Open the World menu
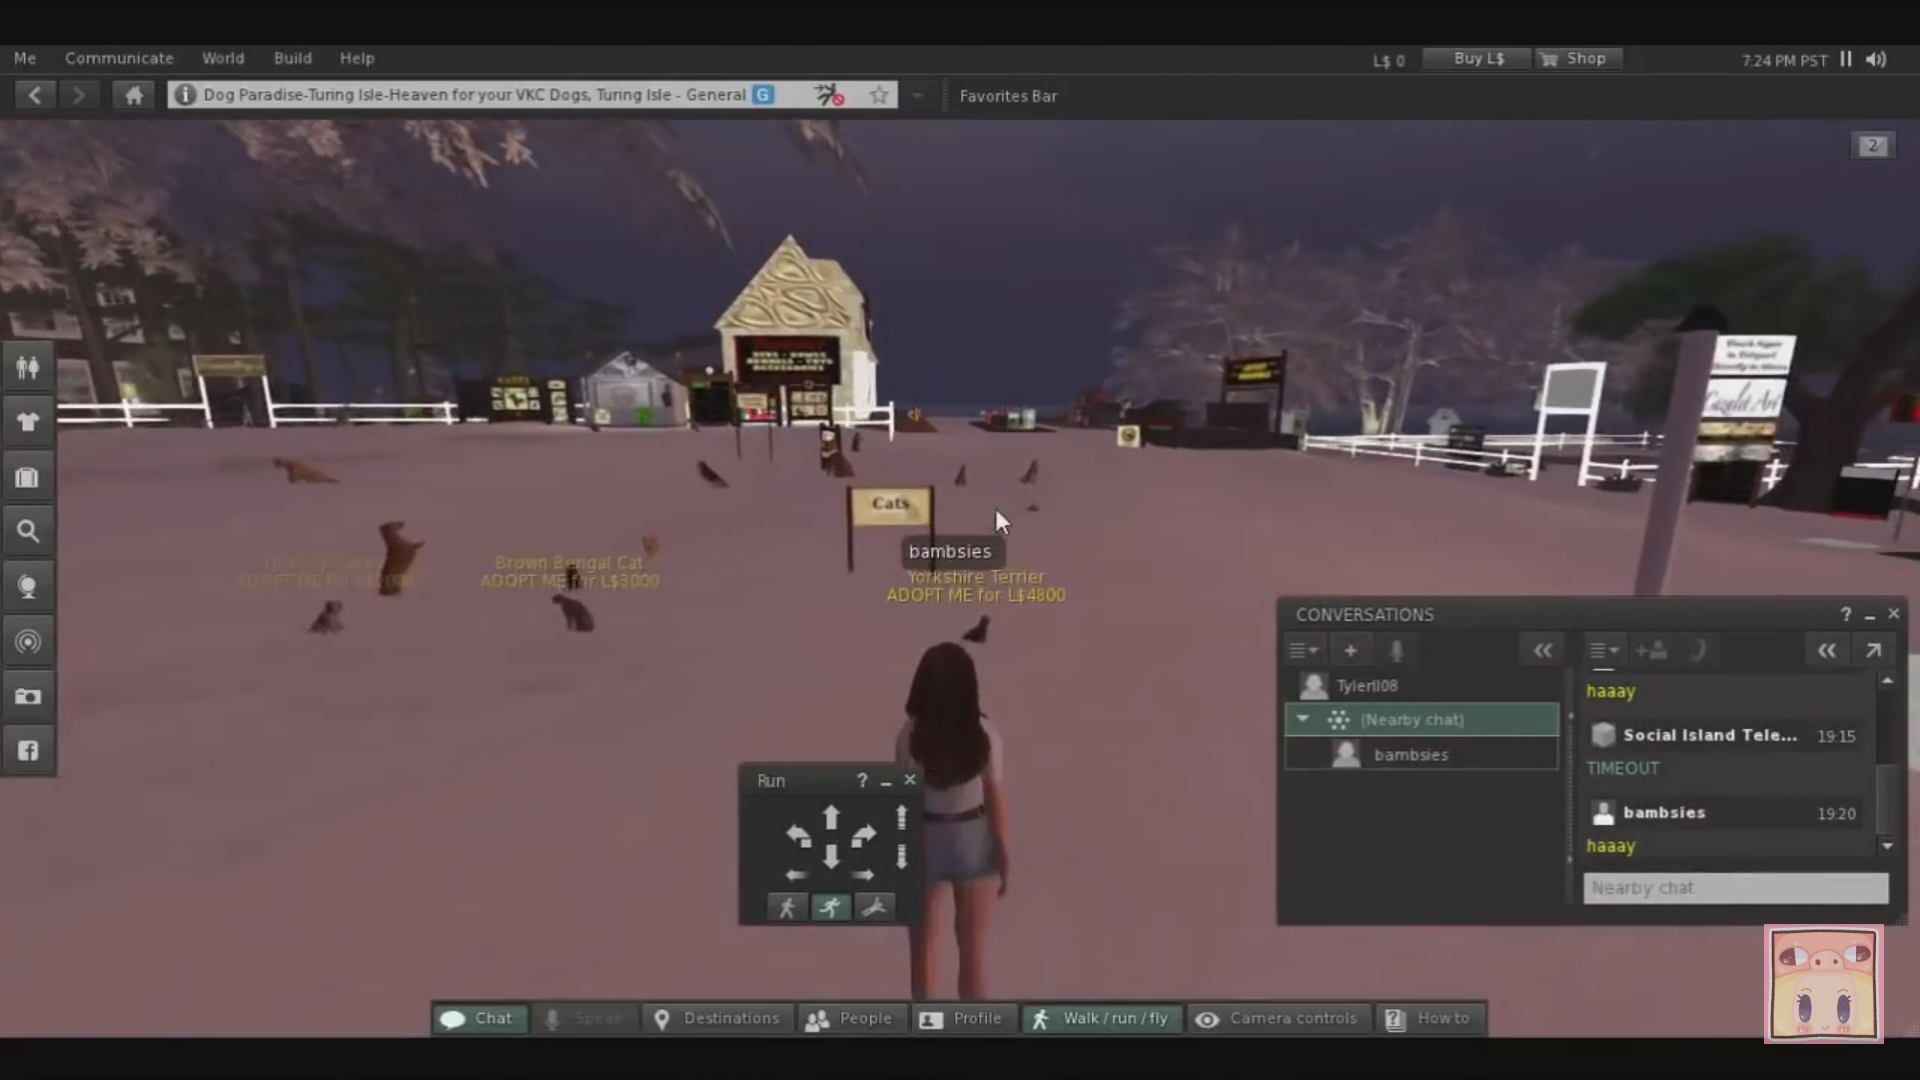The height and width of the screenshot is (1080, 1920). (223, 58)
